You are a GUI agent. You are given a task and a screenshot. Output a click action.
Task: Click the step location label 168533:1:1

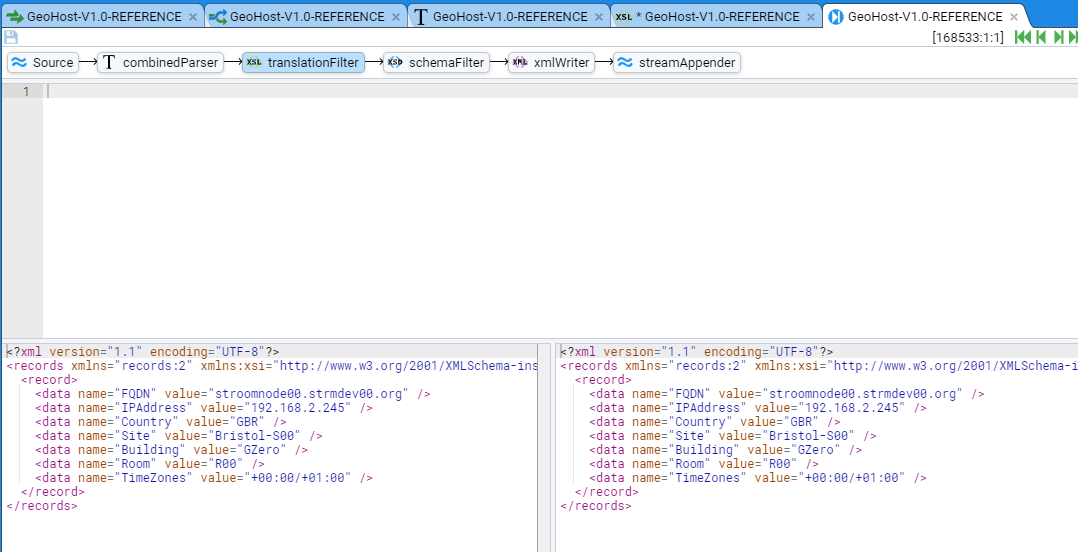pyautogui.click(x=967, y=37)
